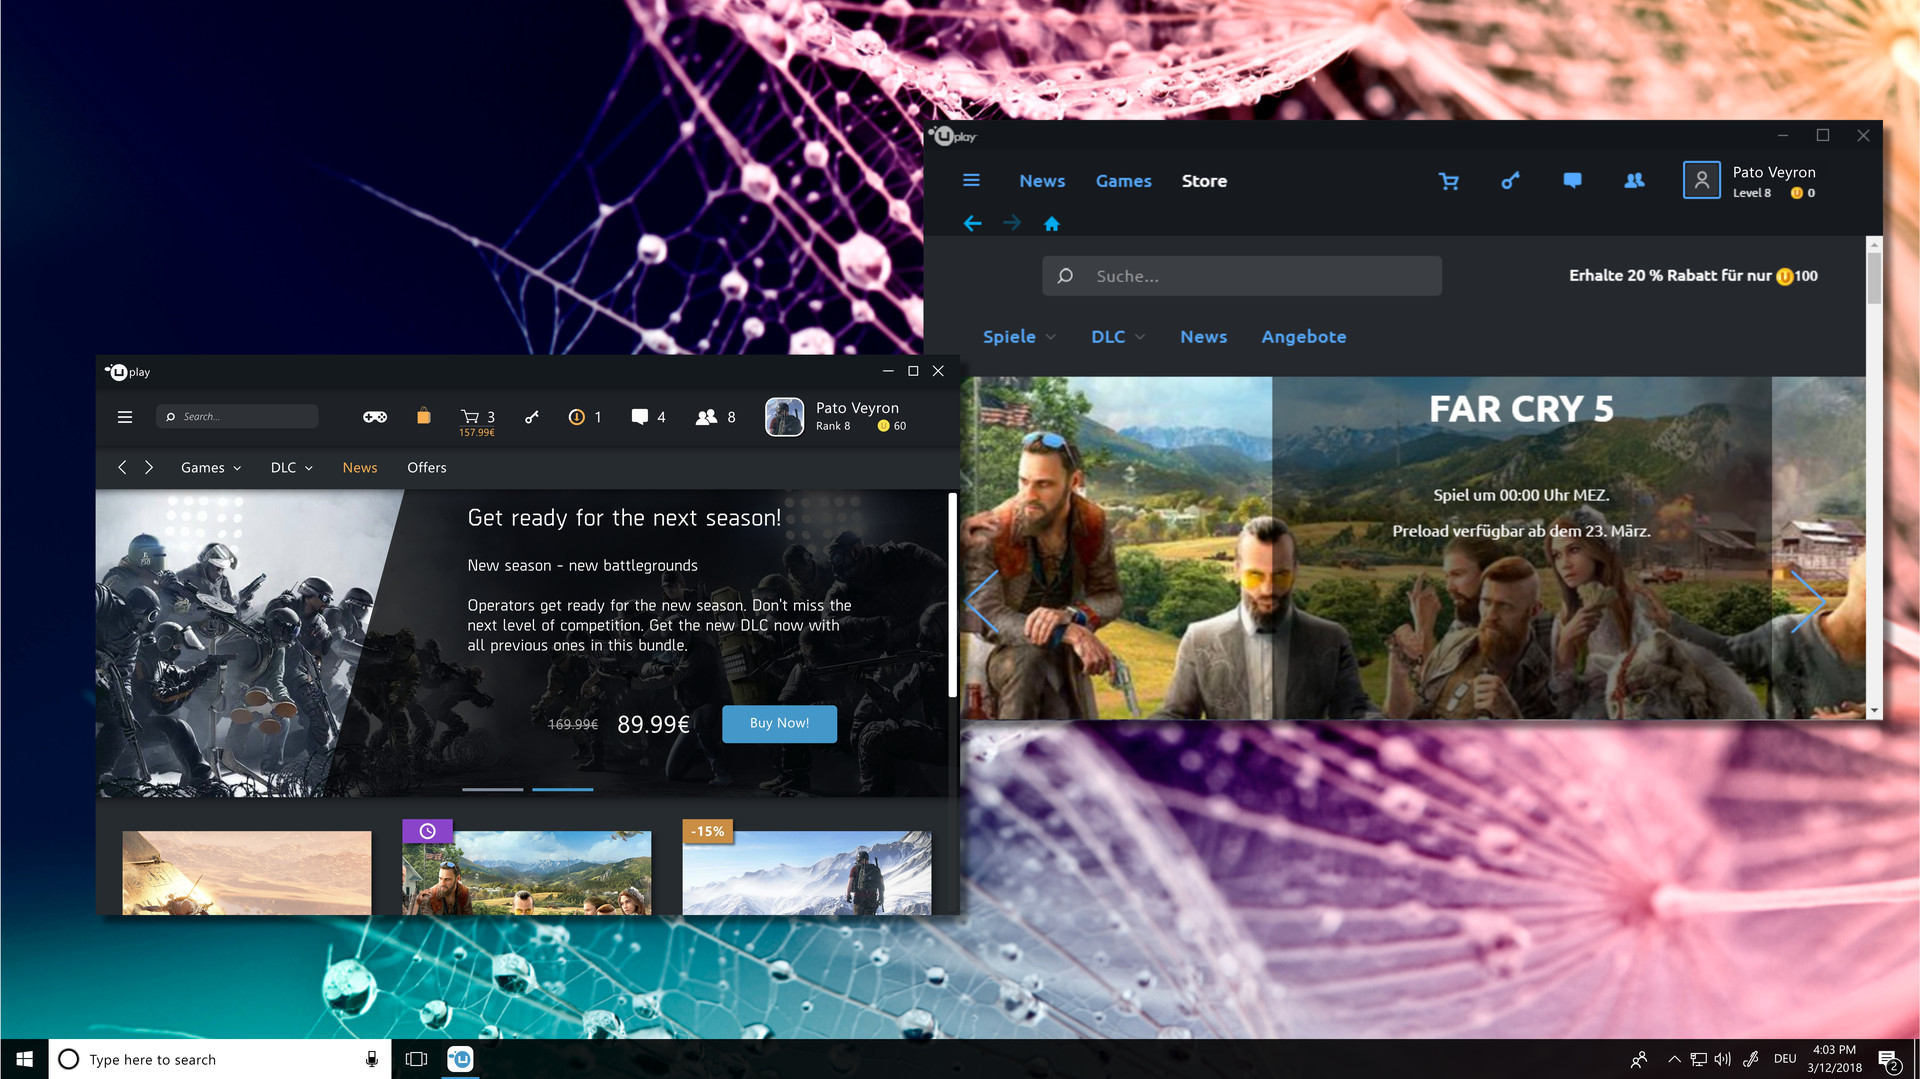Viewport: 1920px width, 1079px height.
Task: Open the orange shopping bag icon
Action: (424, 417)
